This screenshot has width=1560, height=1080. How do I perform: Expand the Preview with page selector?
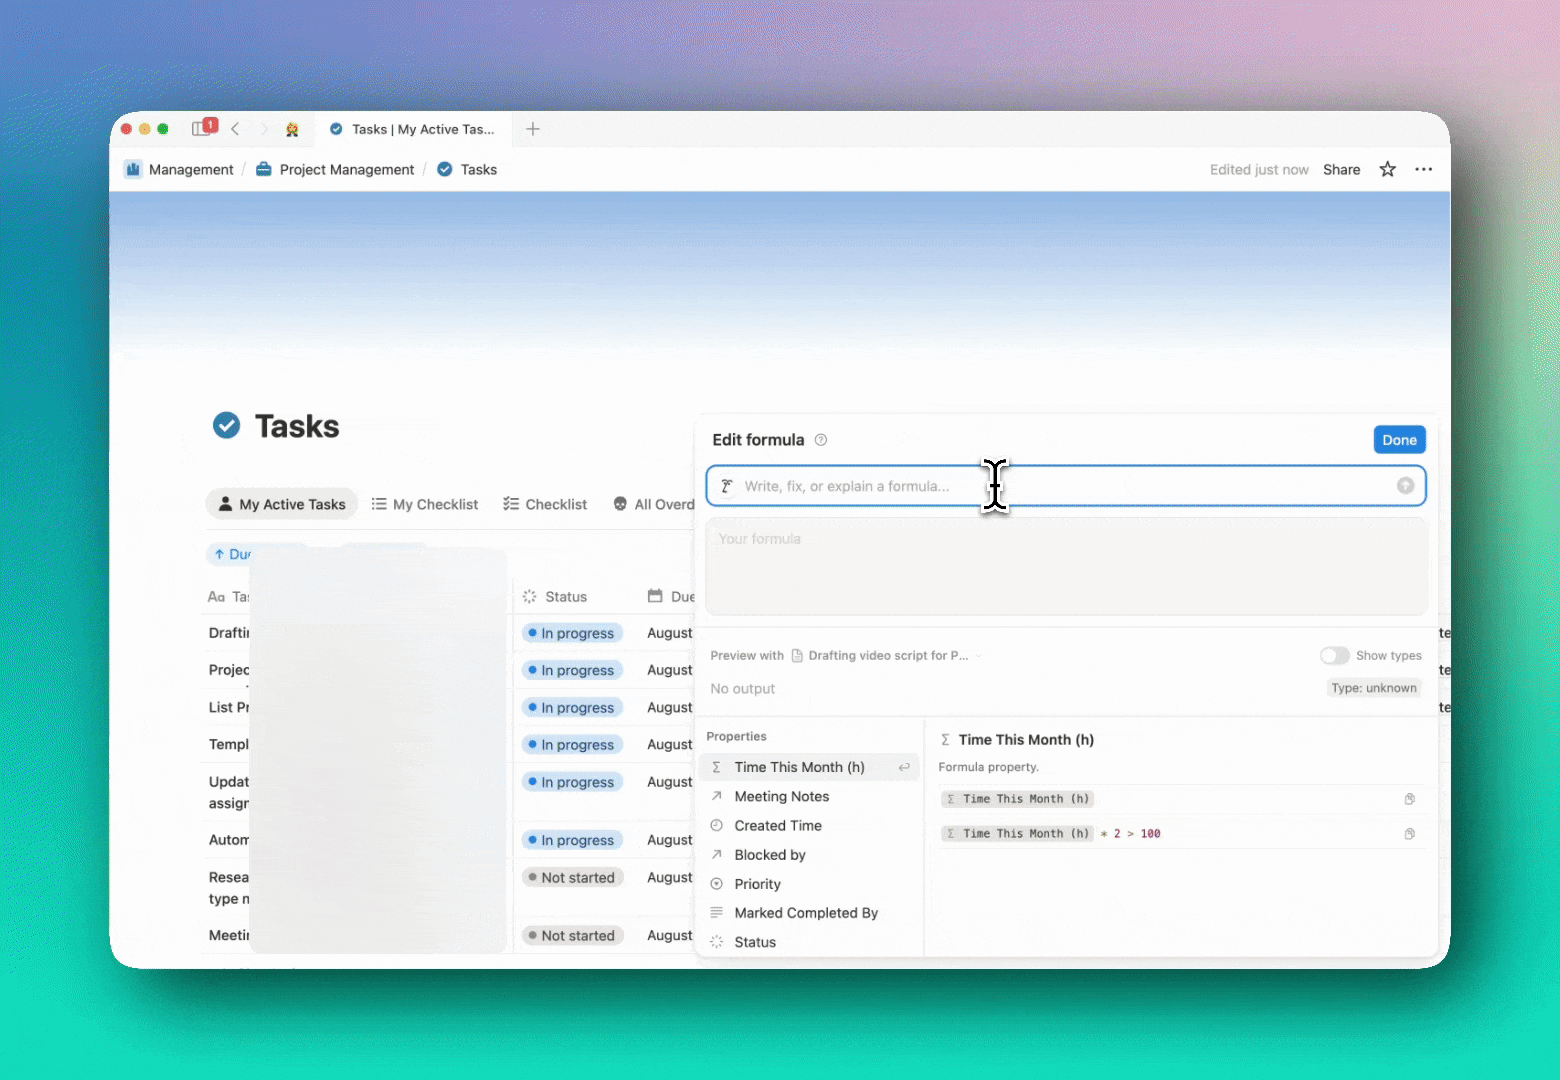pos(885,656)
